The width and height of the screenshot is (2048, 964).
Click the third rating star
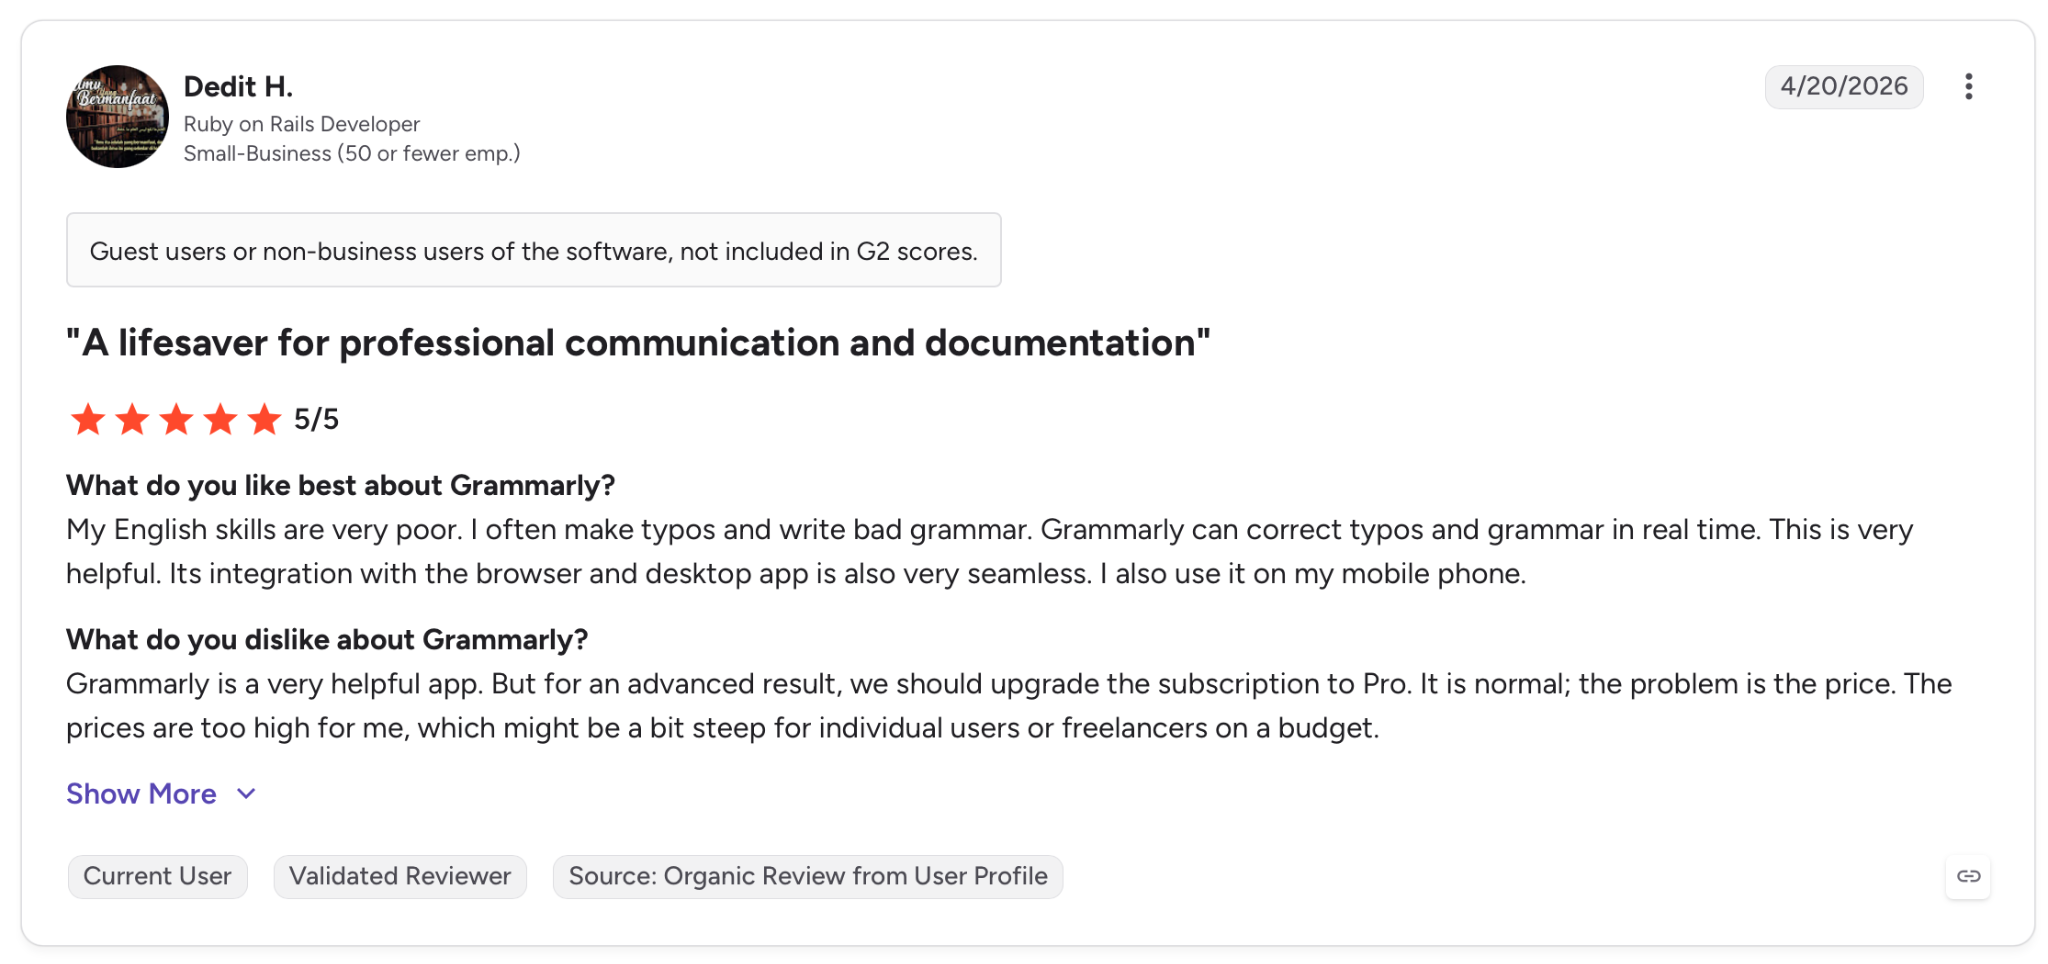click(x=176, y=419)
